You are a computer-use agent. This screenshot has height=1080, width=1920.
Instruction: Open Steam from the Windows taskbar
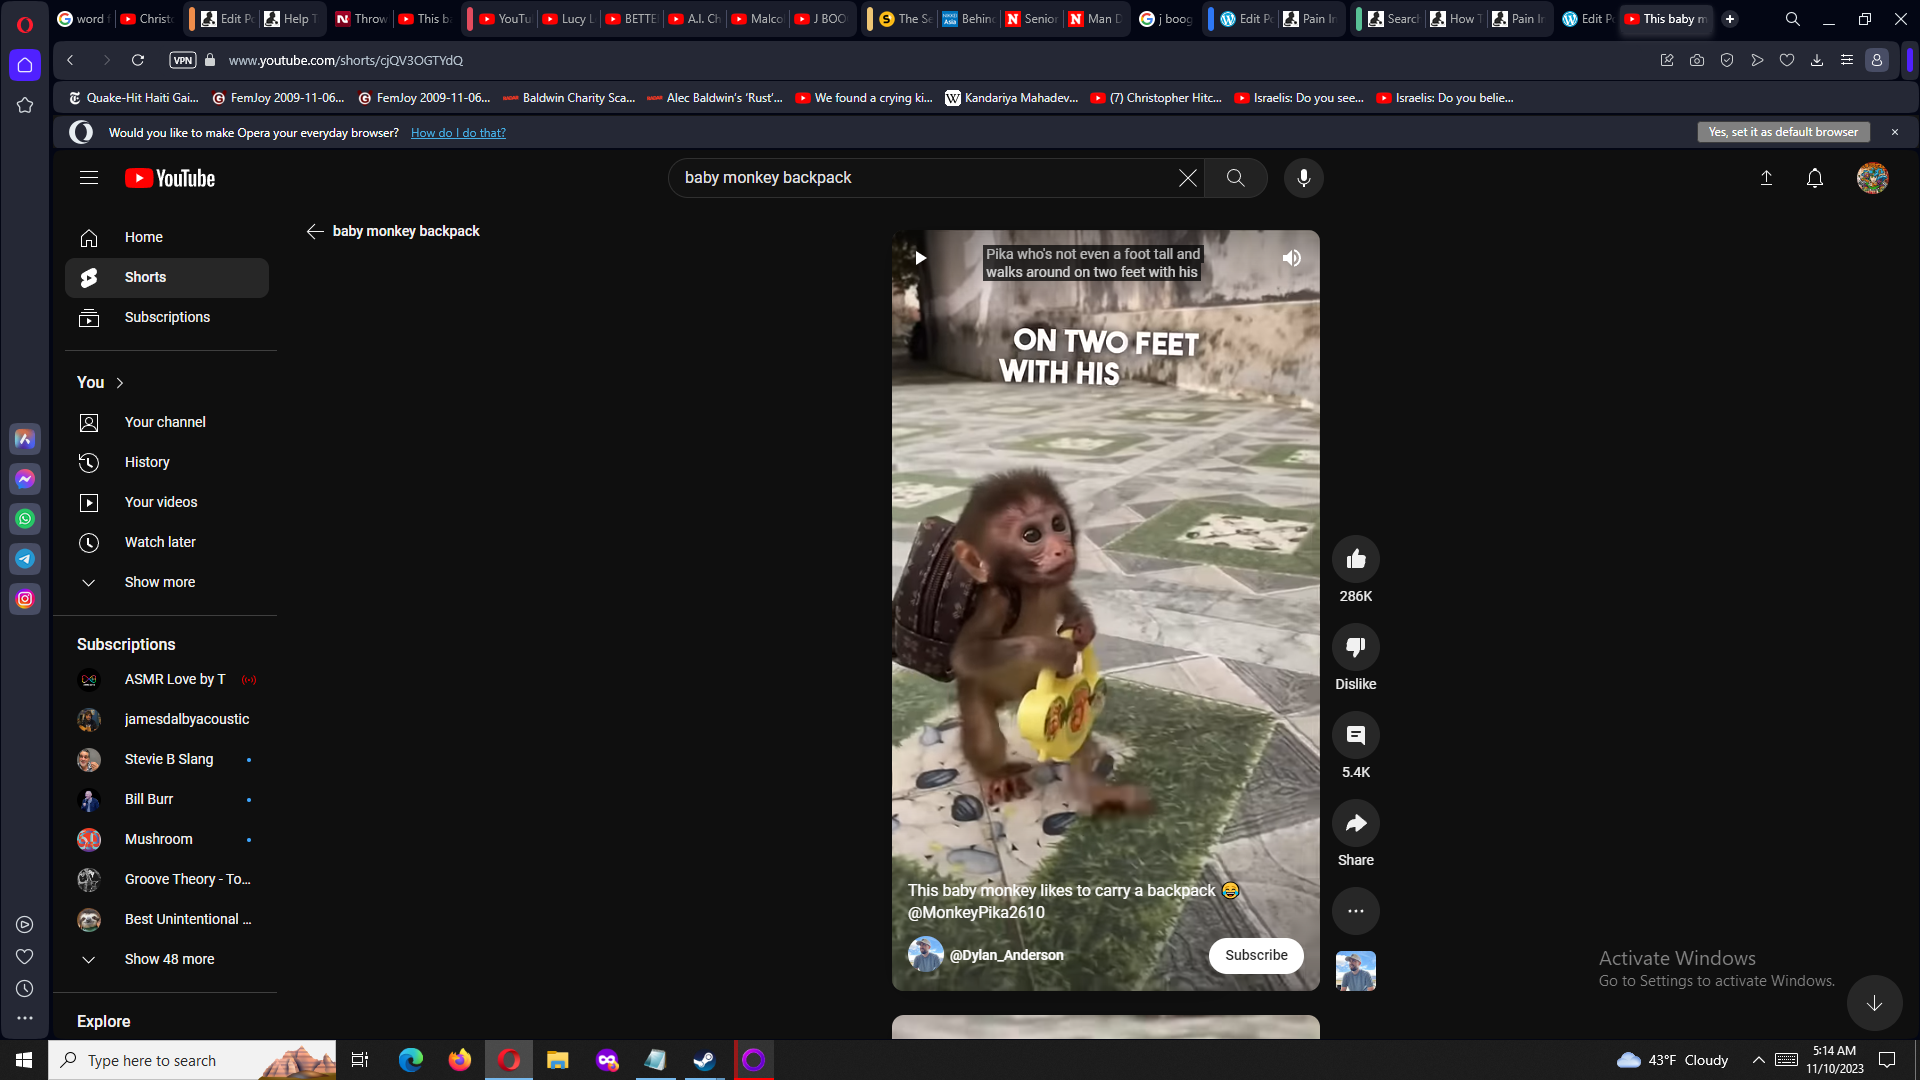pyautogui.click(x=704, y=1060)
